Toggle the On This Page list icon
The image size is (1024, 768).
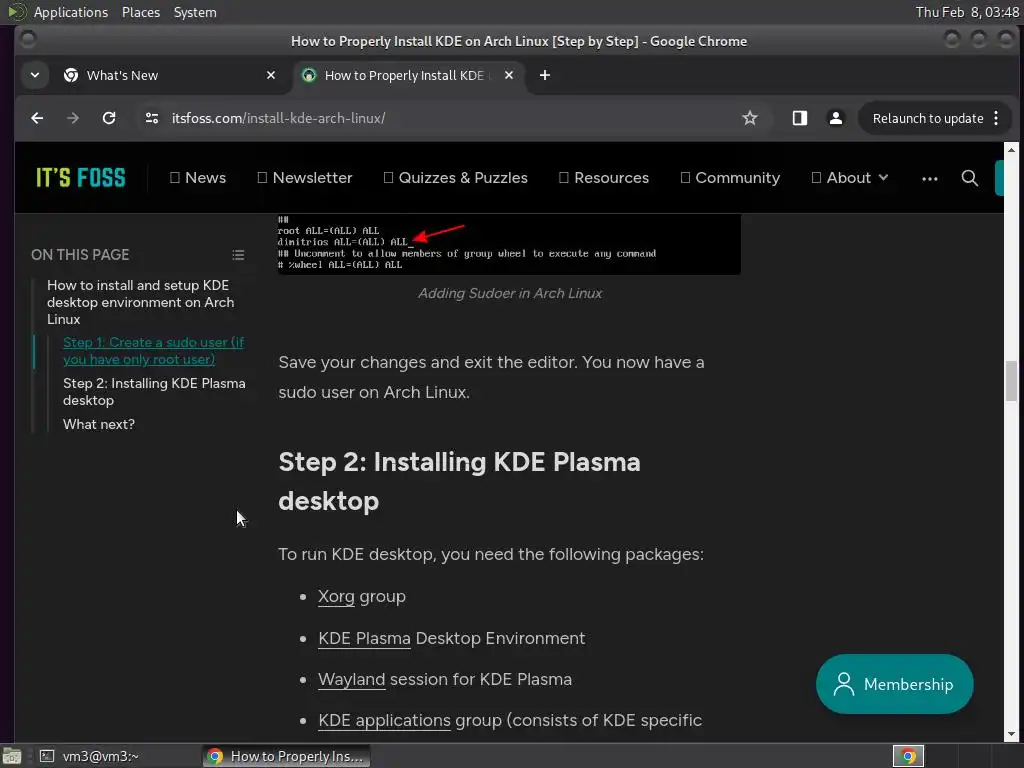pos(238,255)
